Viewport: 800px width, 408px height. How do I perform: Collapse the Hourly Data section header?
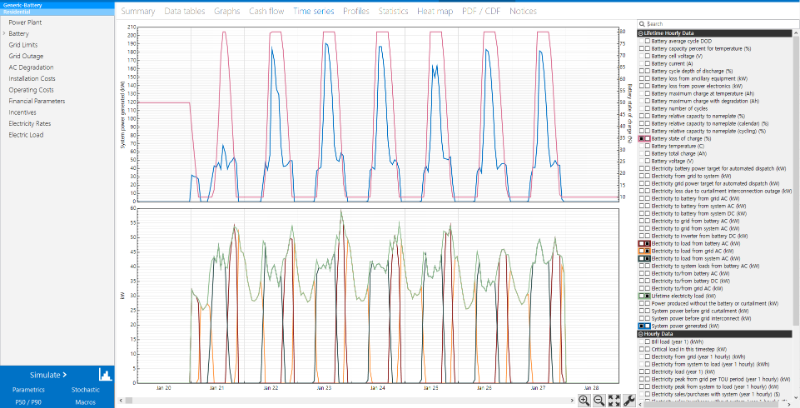641,333
